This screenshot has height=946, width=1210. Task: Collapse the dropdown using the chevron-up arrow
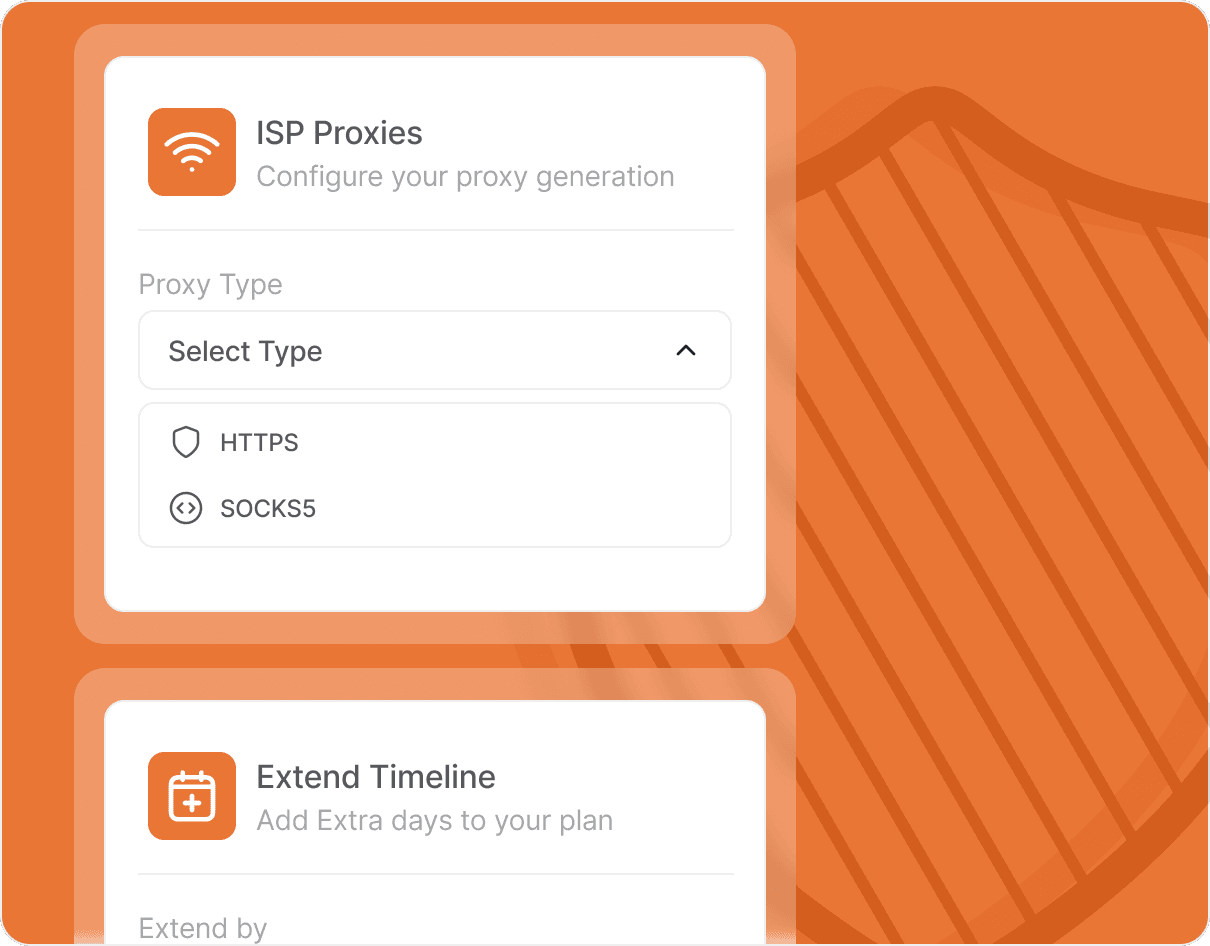coord(686,350)
